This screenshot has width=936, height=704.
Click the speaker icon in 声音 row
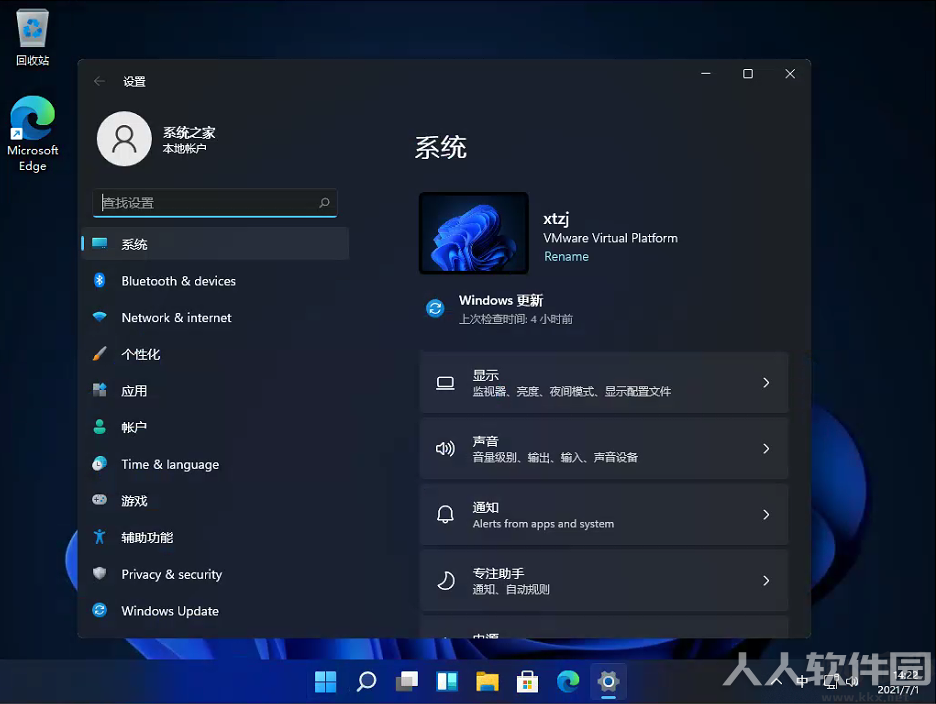tap(445, 448)
